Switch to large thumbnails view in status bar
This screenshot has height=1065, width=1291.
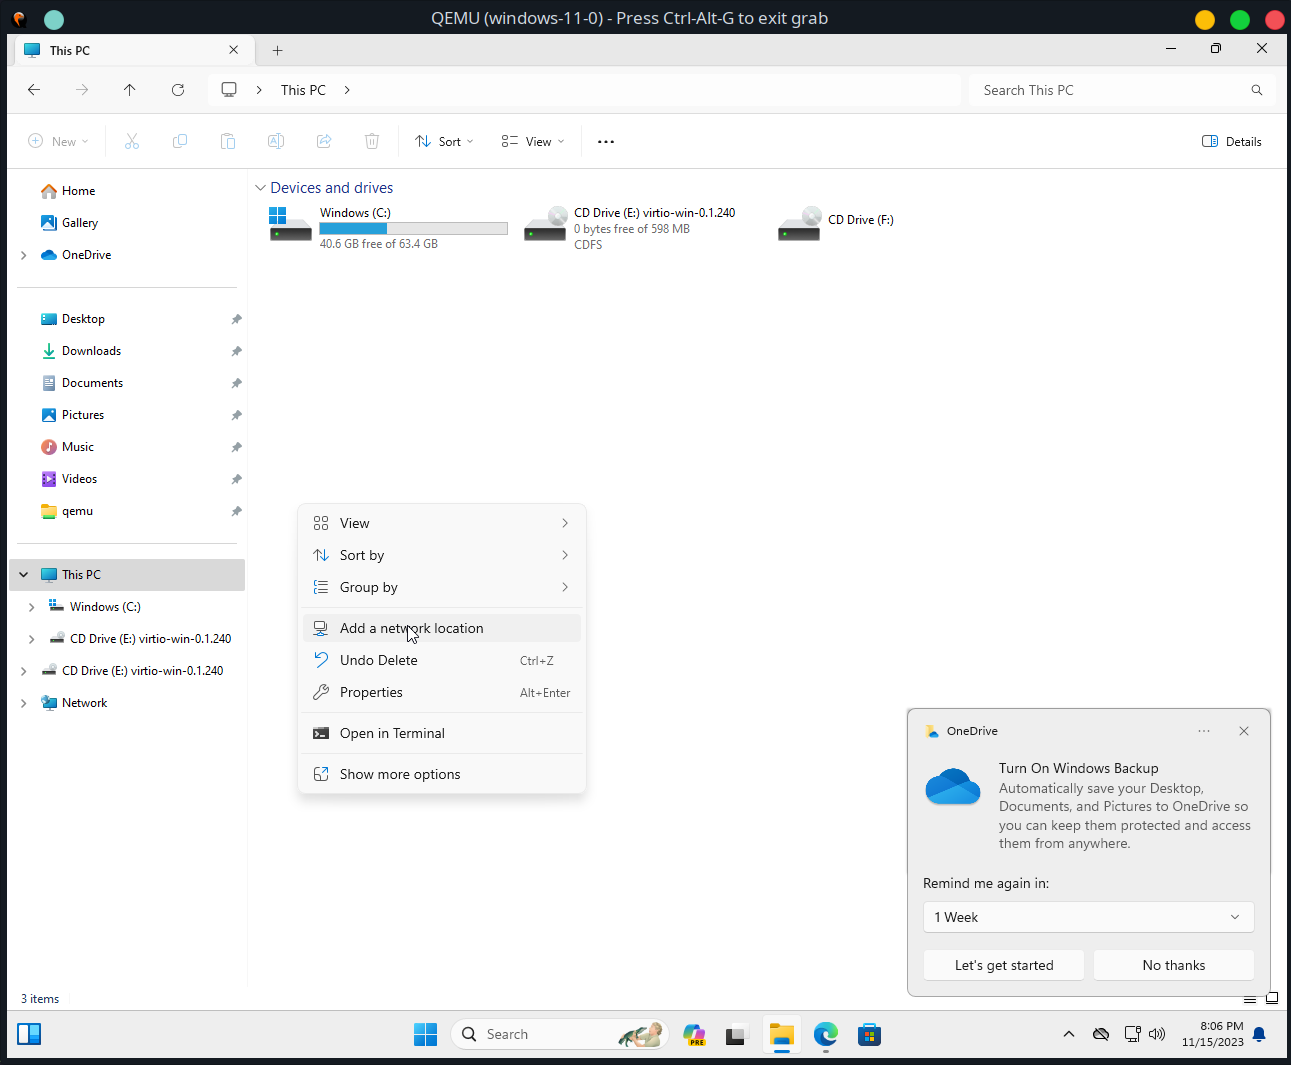[1272, 998]
